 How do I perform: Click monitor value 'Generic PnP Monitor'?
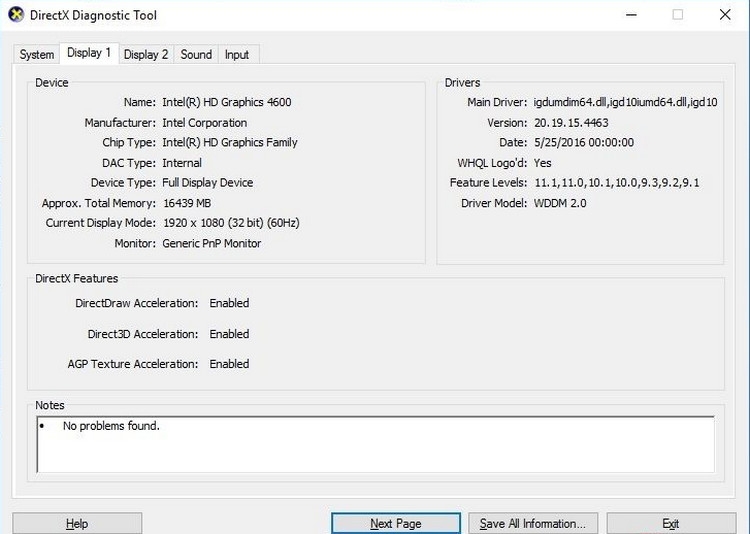click(212, 243)
